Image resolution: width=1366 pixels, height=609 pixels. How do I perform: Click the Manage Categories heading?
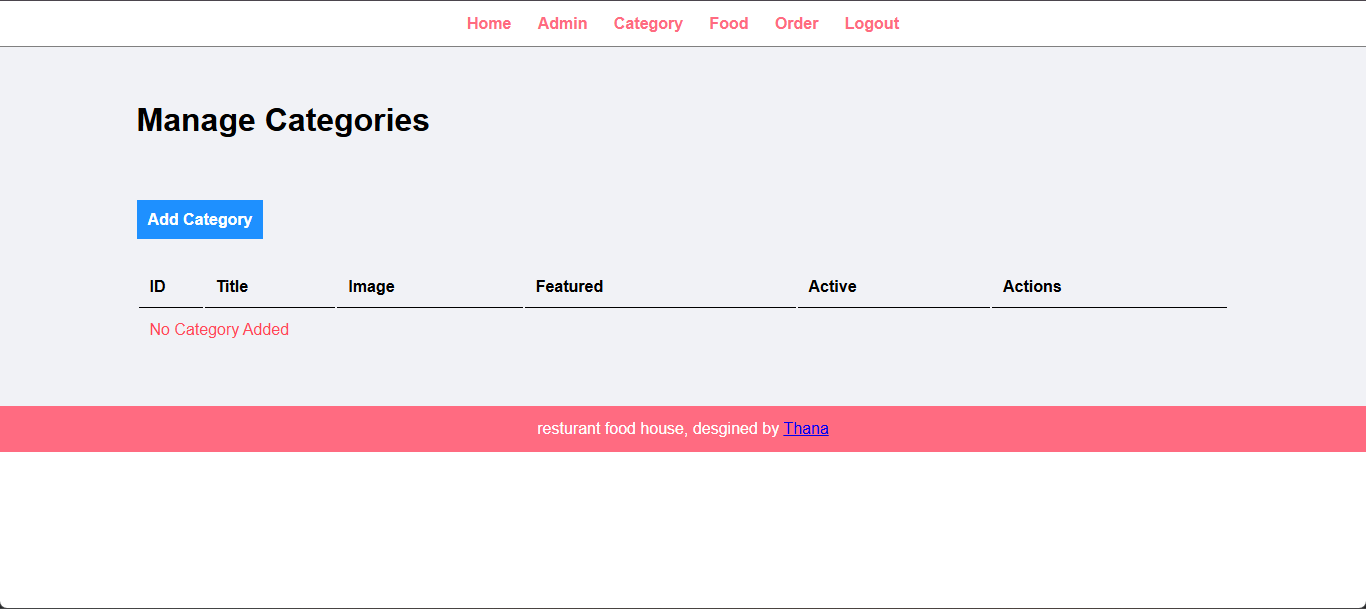[x=283, y=121]
